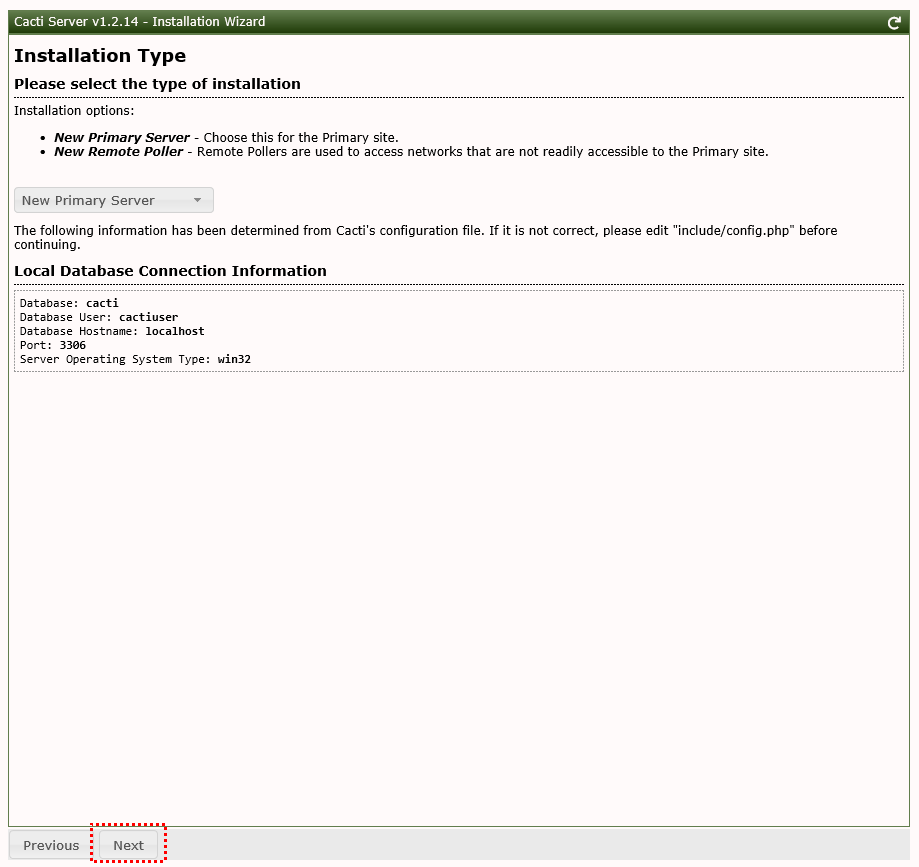The height and width of the screenshot is (867, 919).
Task: Click the Next button
Action: click(x=128, y=845)
